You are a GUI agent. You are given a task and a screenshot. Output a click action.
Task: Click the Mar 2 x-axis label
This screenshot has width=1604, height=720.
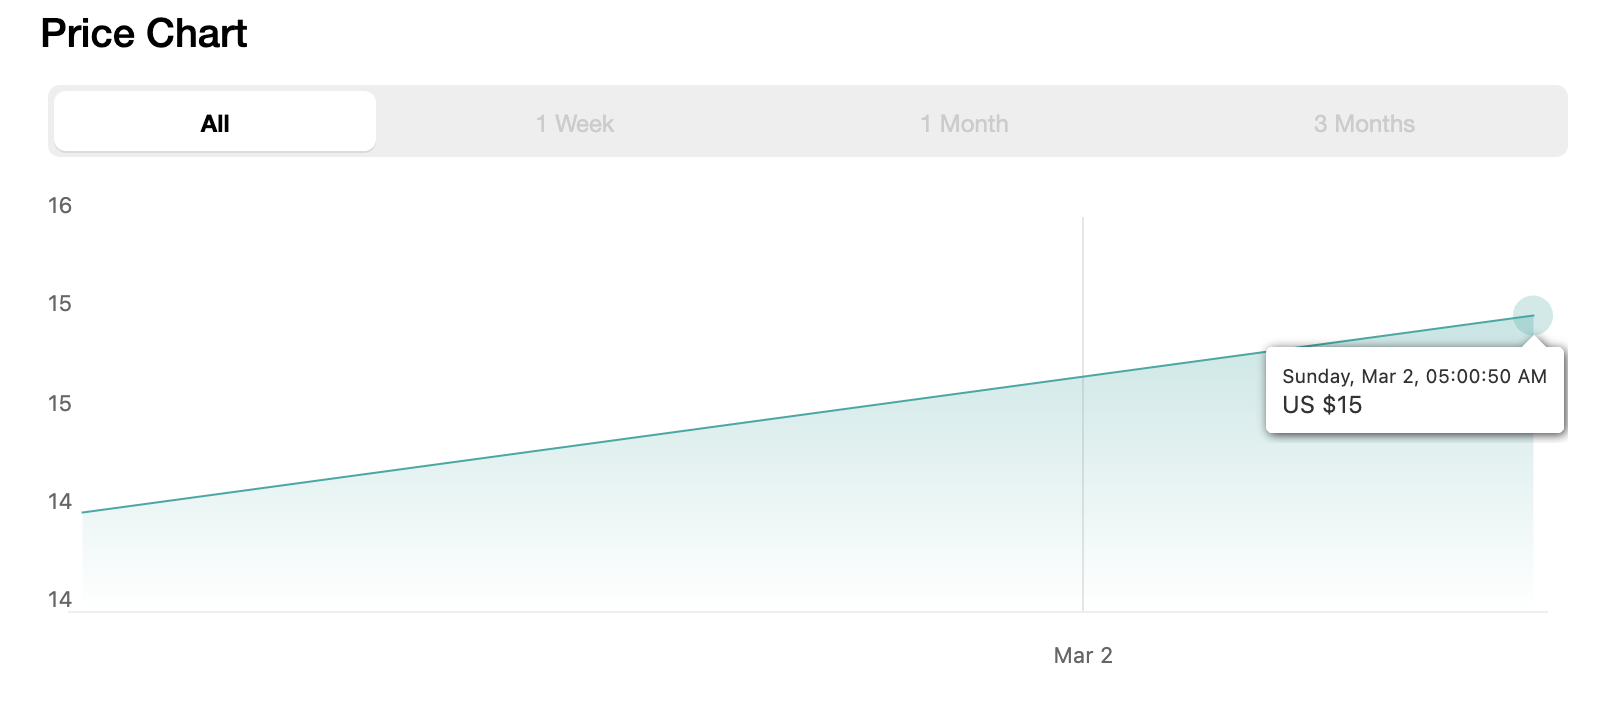pos(1083,655)
